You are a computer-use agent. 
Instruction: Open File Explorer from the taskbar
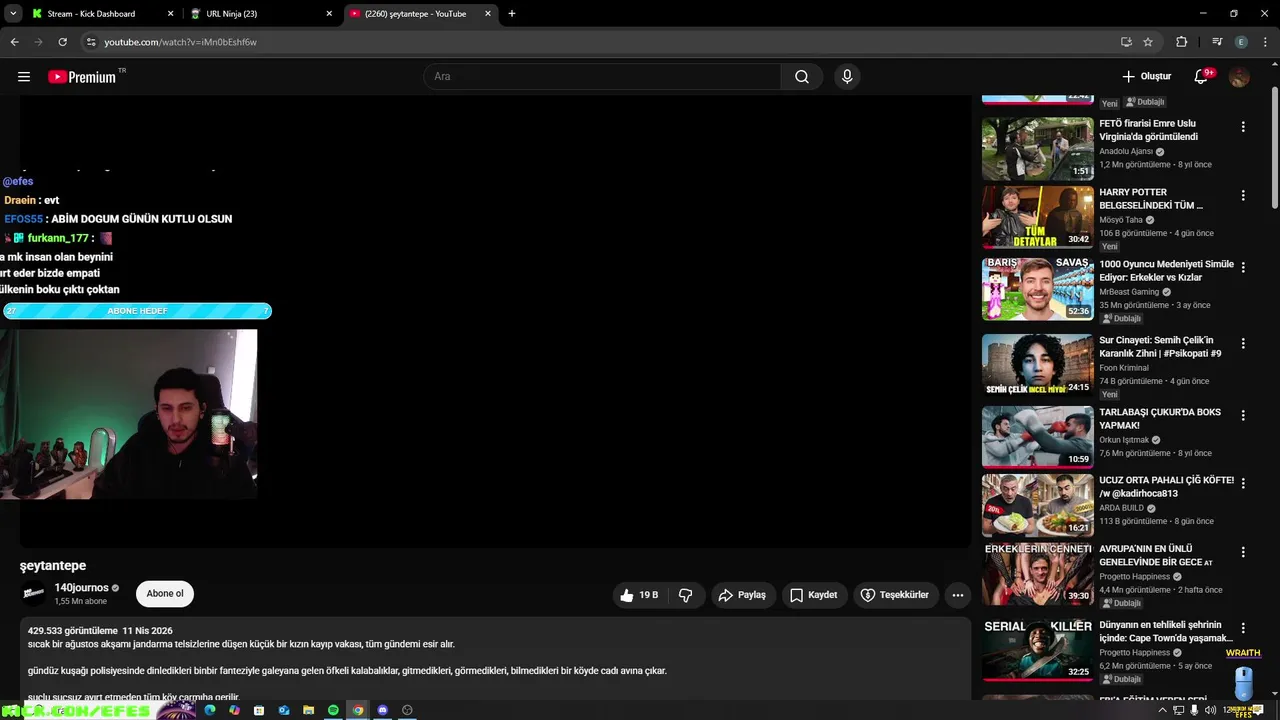(308, 710)
